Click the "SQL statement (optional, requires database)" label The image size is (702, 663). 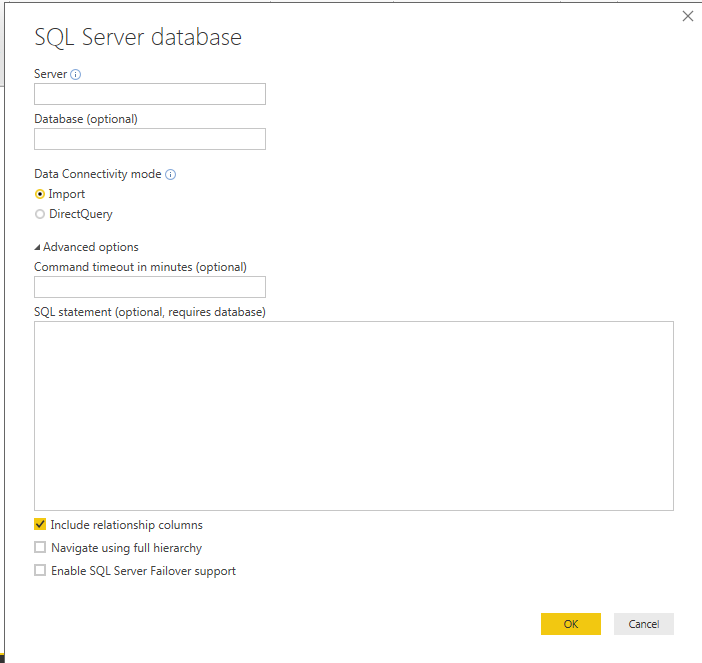coord(150,312)
